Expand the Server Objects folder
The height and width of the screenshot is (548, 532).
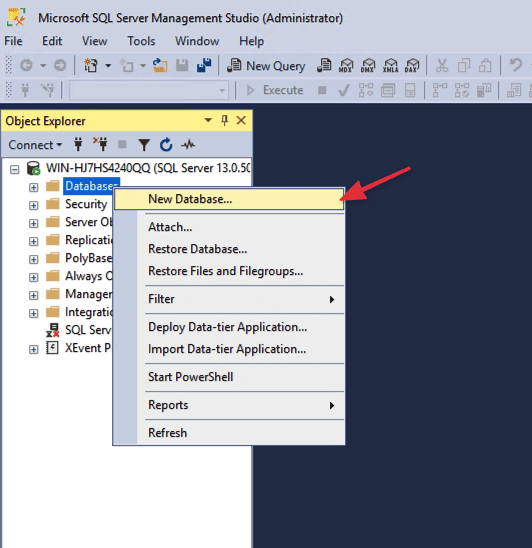34,223
